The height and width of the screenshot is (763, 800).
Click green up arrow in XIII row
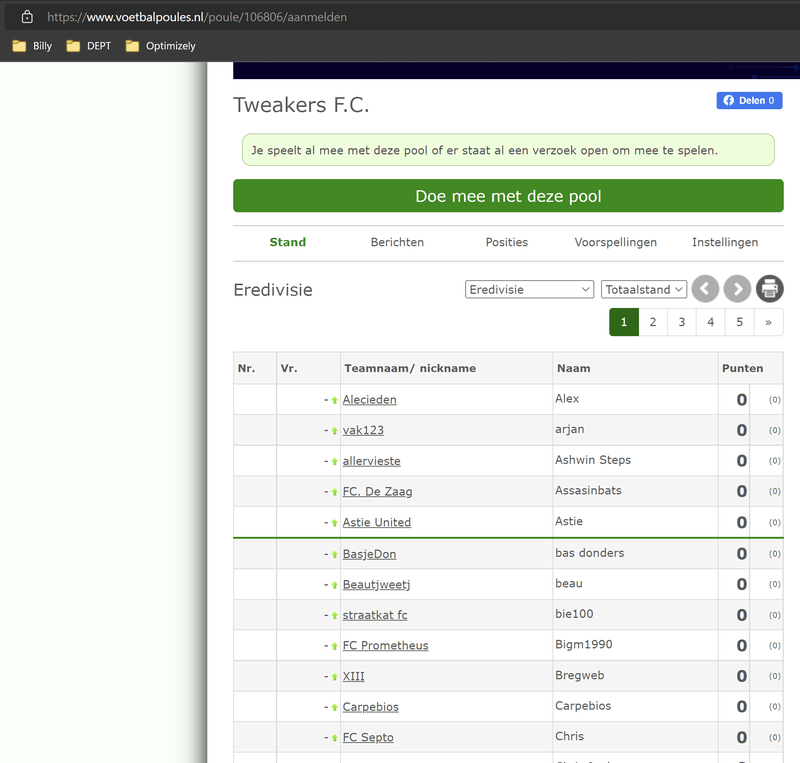click(x=334, y=677)
